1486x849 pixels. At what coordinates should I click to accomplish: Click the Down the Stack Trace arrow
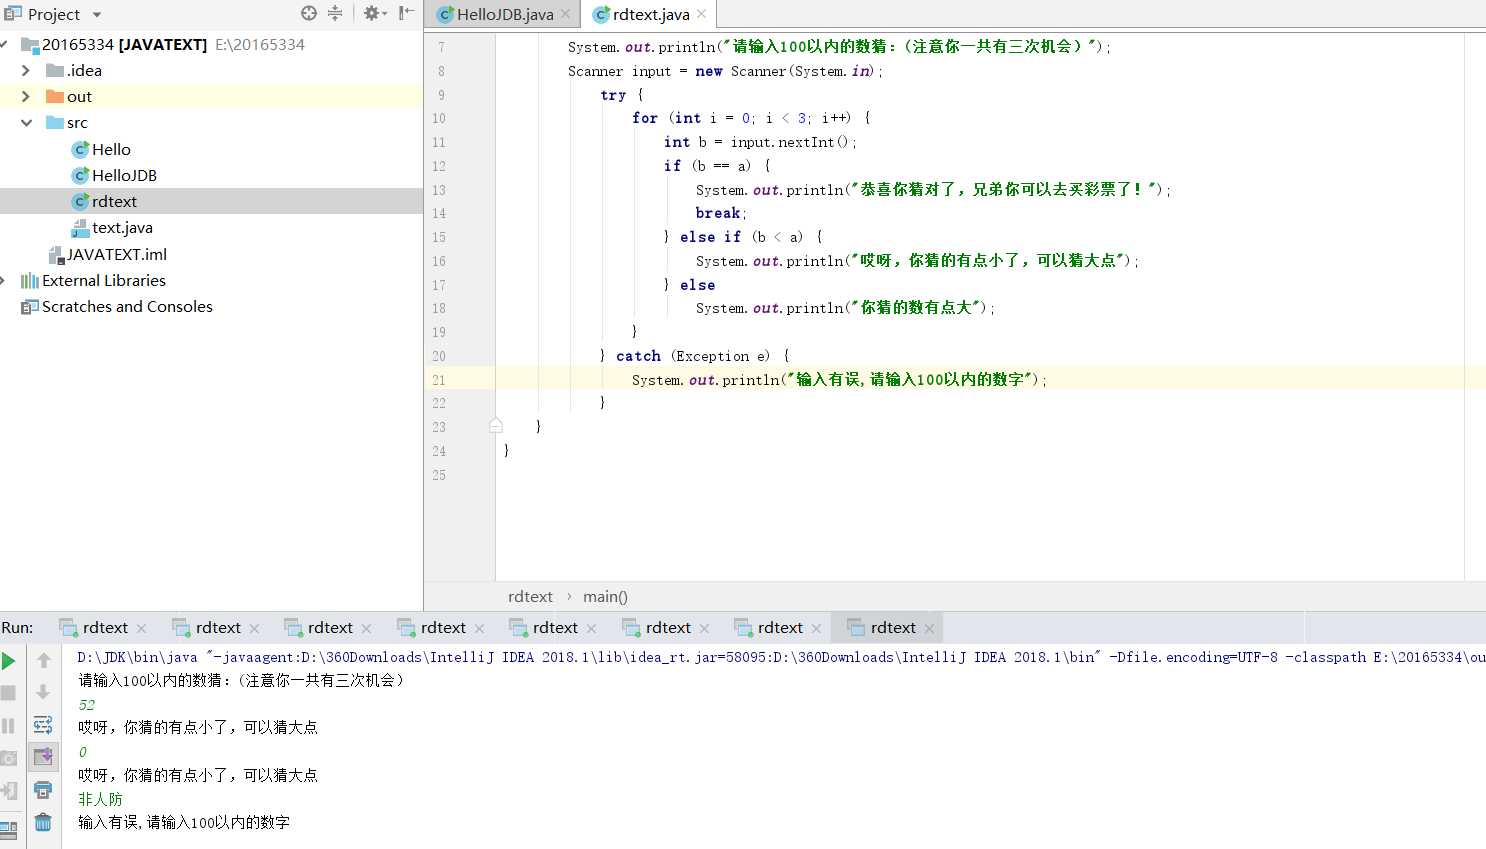click(x=43, y=692)
